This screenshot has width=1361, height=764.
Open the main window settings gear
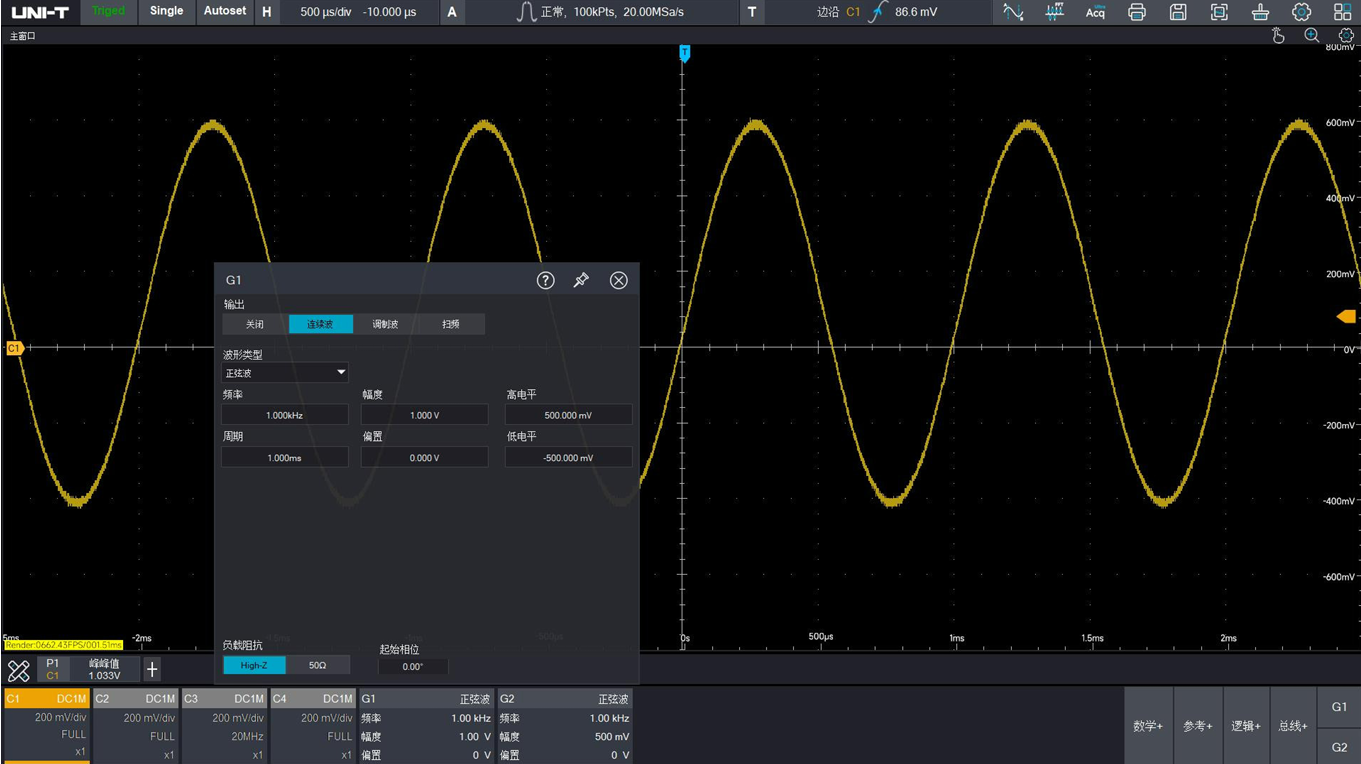[x=1346, y=36]
